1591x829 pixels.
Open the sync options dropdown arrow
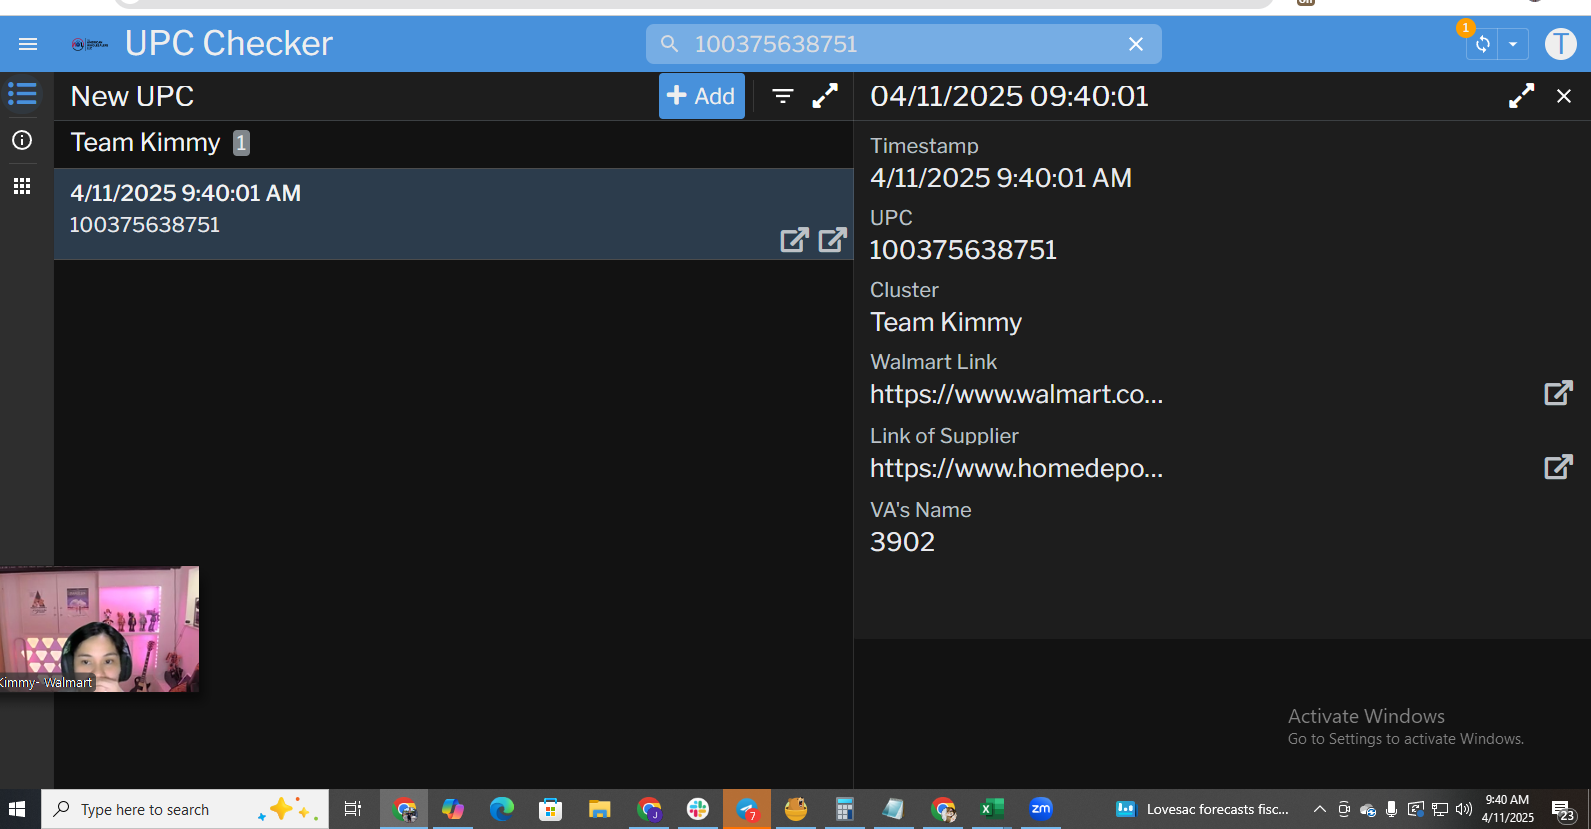point(1513,44)
